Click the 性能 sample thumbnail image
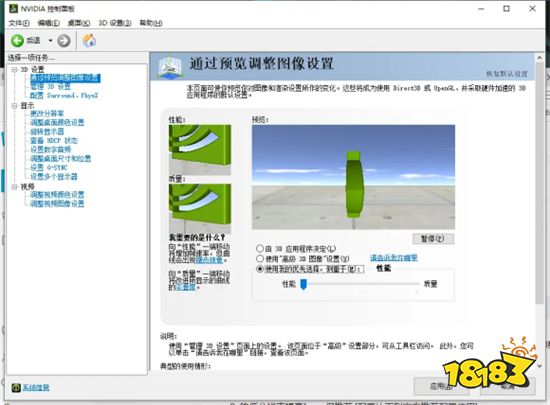Viewport: 550px width, 405px height. coord(200,150)
